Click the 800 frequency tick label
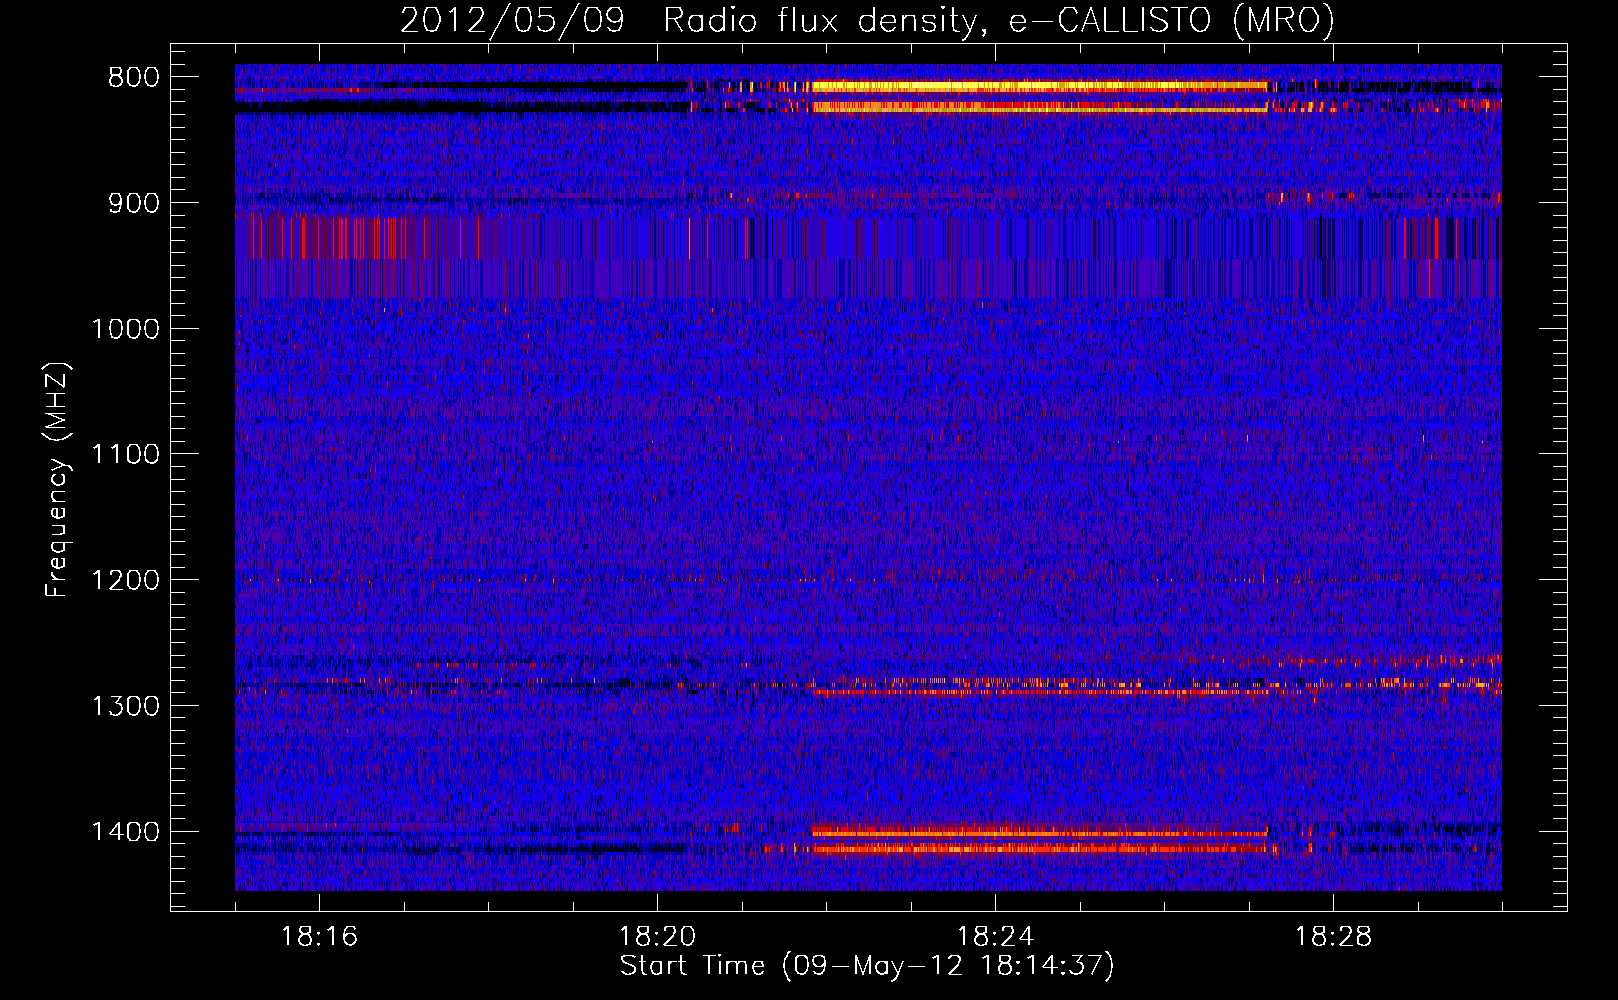 click(x=133, y=78)
